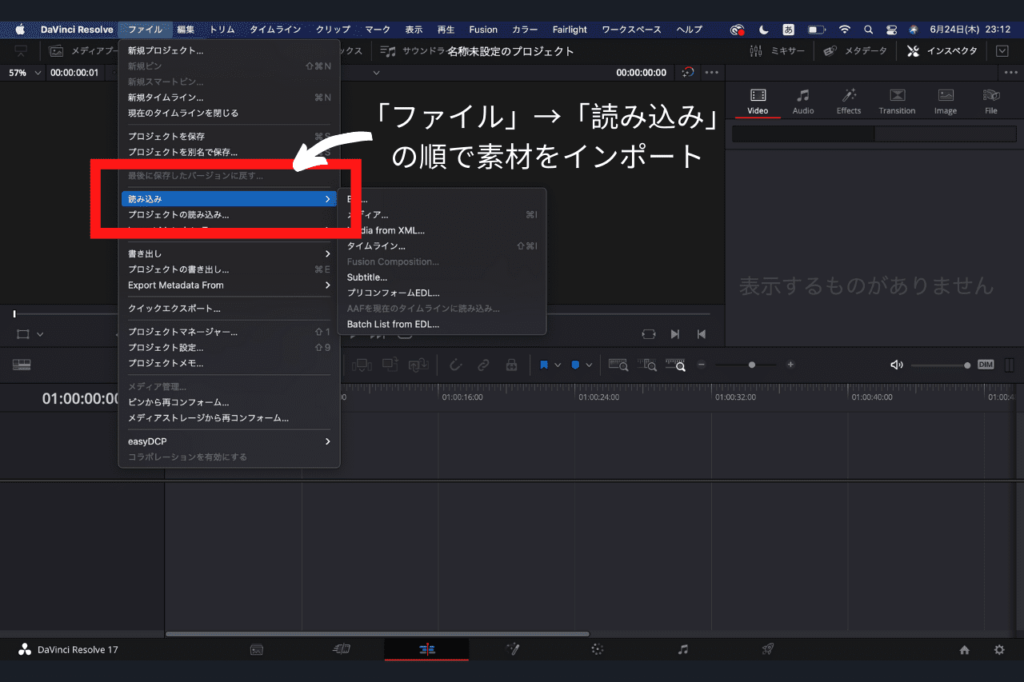Open the Media page icon
This screenshot has height=682, width=1024.
[x=257, y=649]
